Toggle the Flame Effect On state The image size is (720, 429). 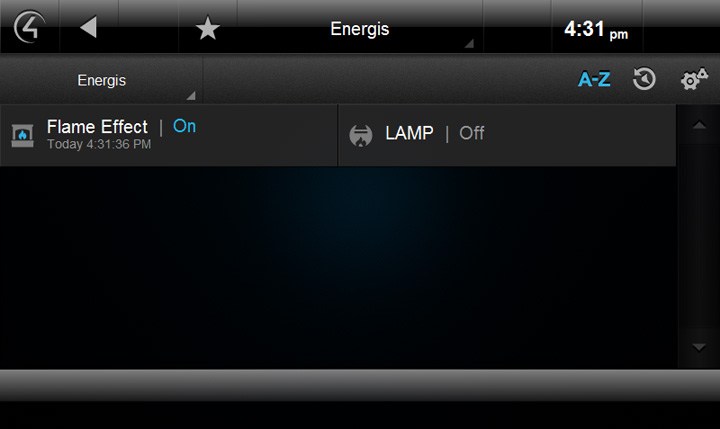pos(184,126)
